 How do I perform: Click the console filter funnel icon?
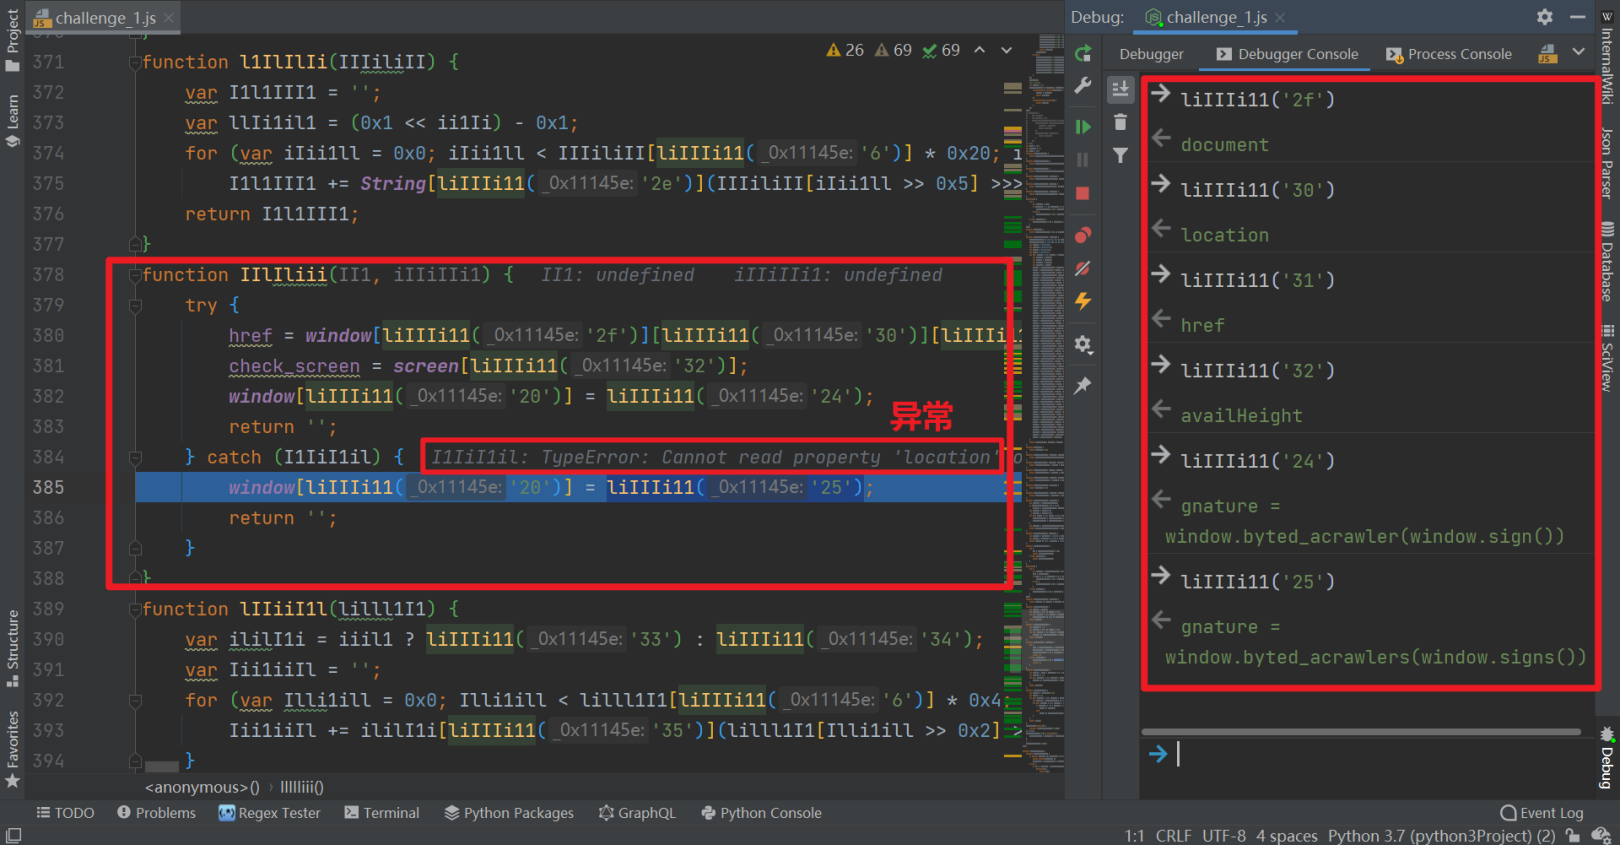pos(1120,155)
